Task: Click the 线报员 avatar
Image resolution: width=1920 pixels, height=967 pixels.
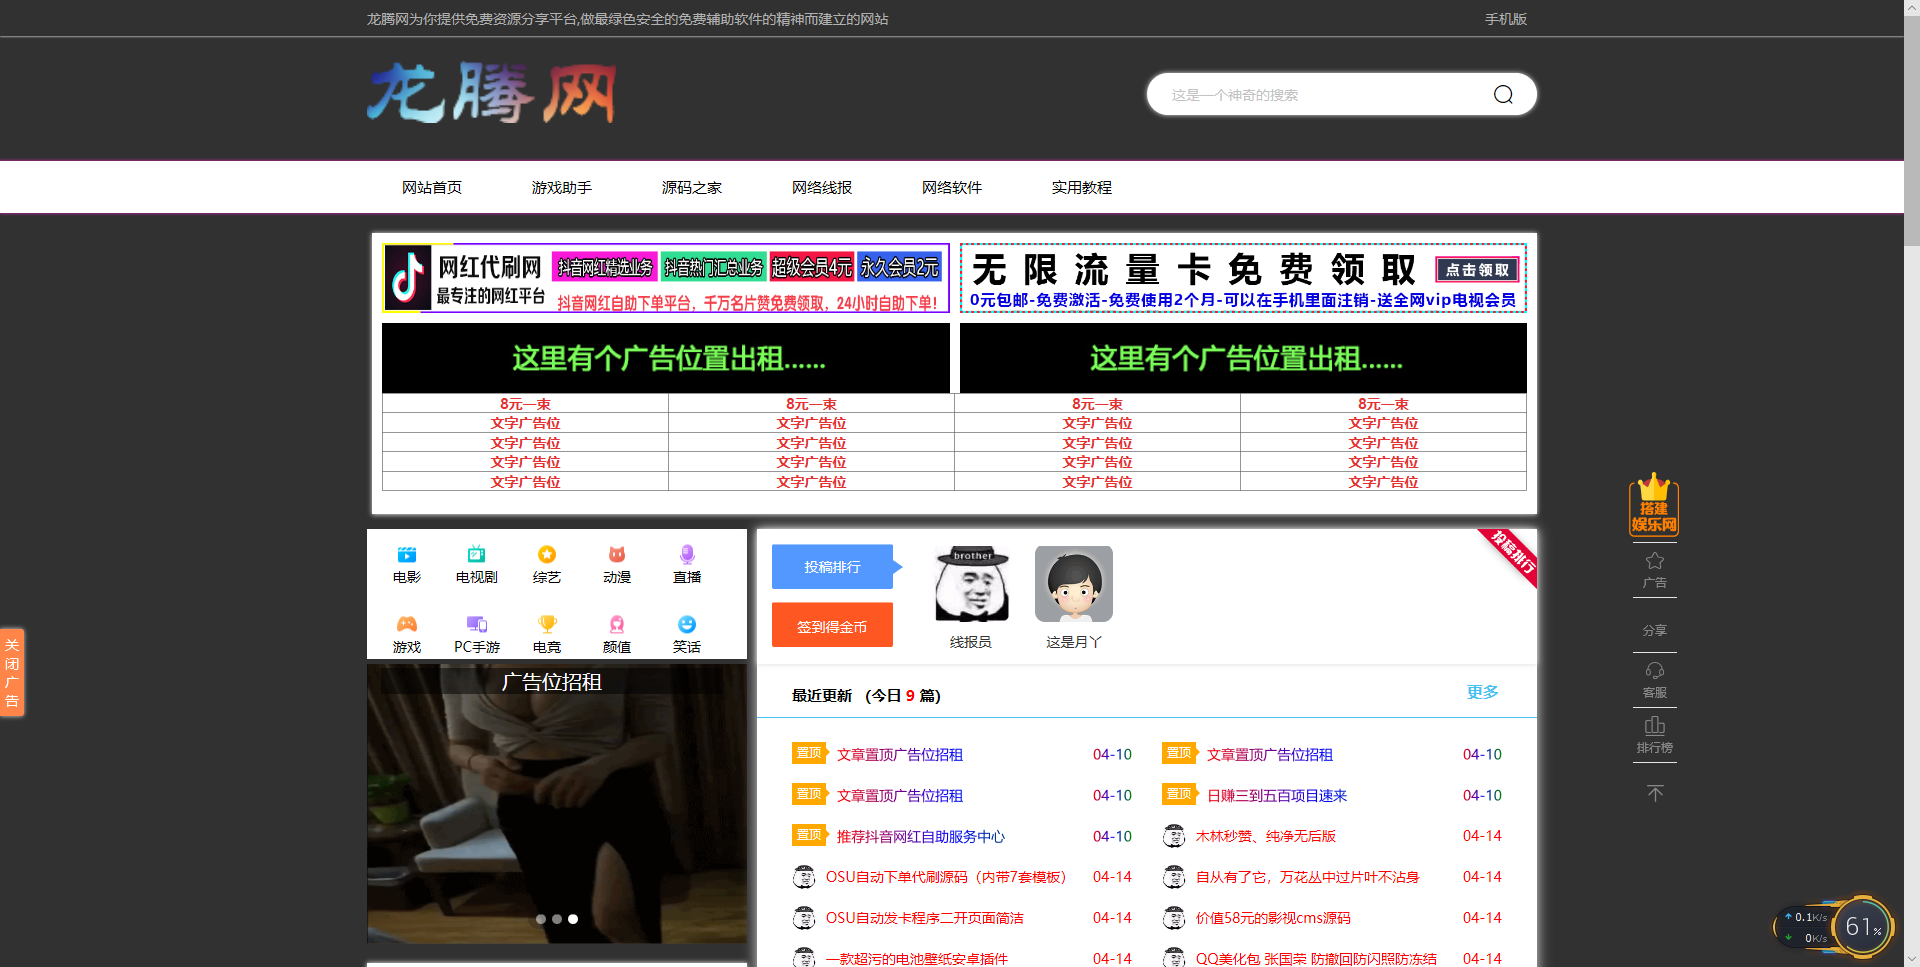Action: tap(971, 584)
